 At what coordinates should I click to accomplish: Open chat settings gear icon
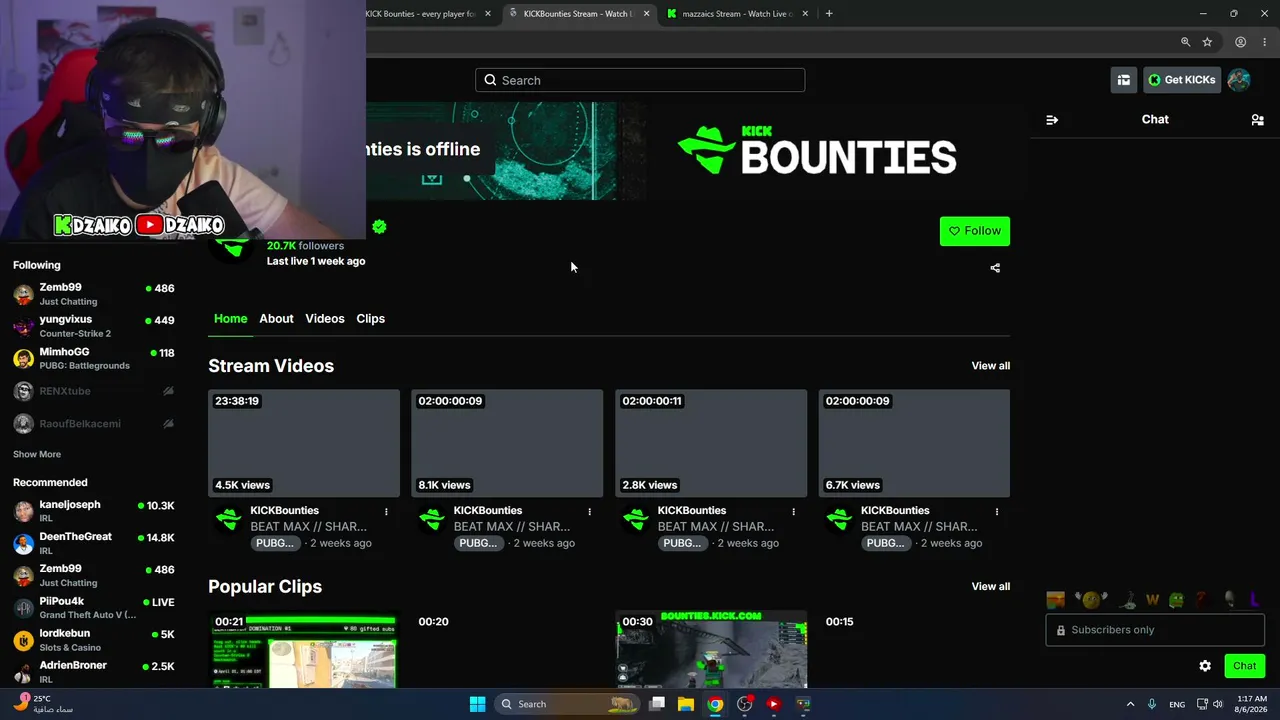click(x=1205, y=666)
